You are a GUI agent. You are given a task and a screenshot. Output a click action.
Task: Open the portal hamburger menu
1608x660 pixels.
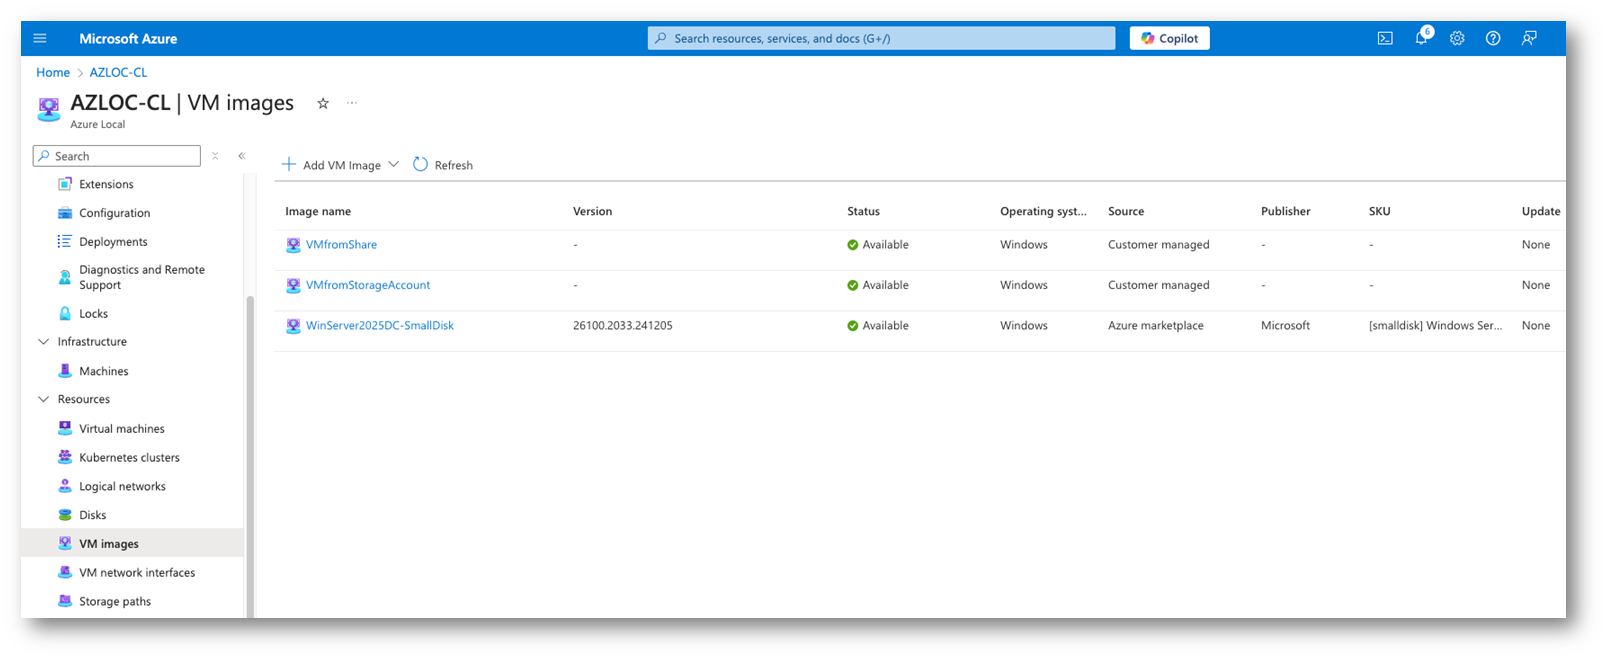point(40,39)
